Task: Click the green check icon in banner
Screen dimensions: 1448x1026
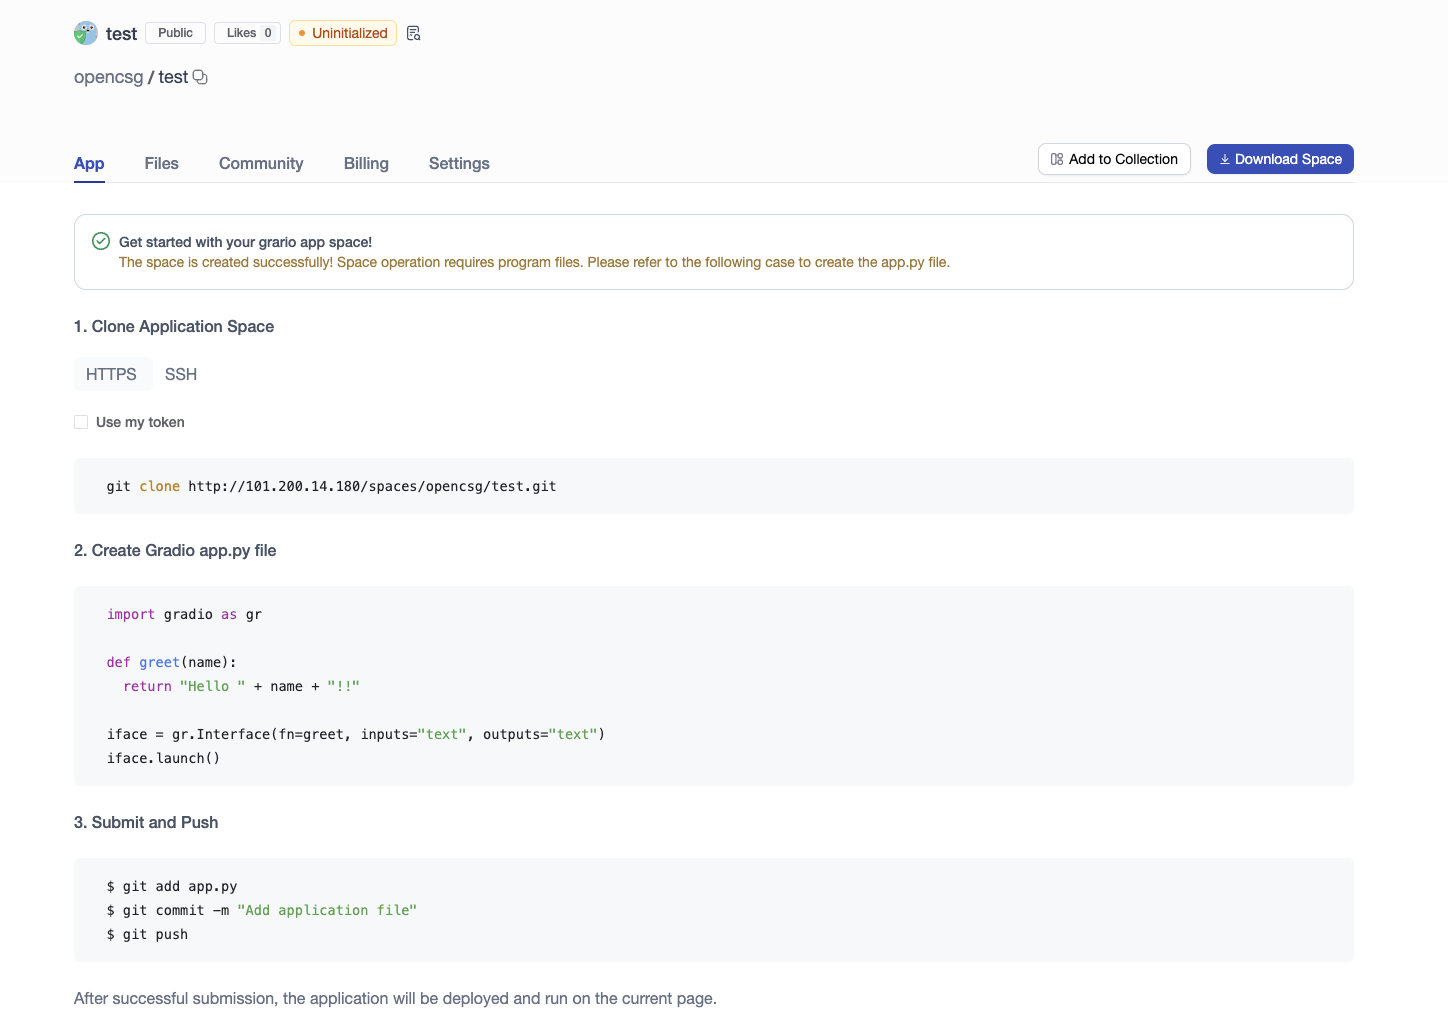Action: click(x=101, y=241)
